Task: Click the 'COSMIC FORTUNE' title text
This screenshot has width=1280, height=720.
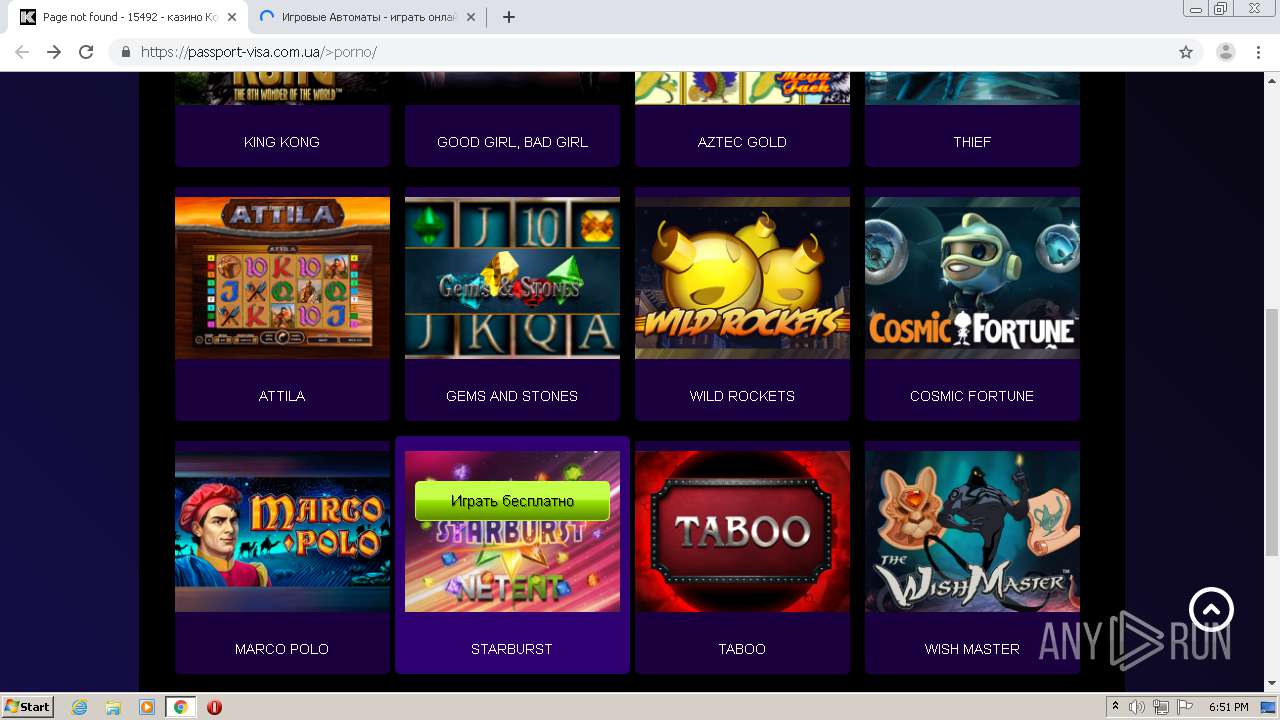Action: click(972, 396)
